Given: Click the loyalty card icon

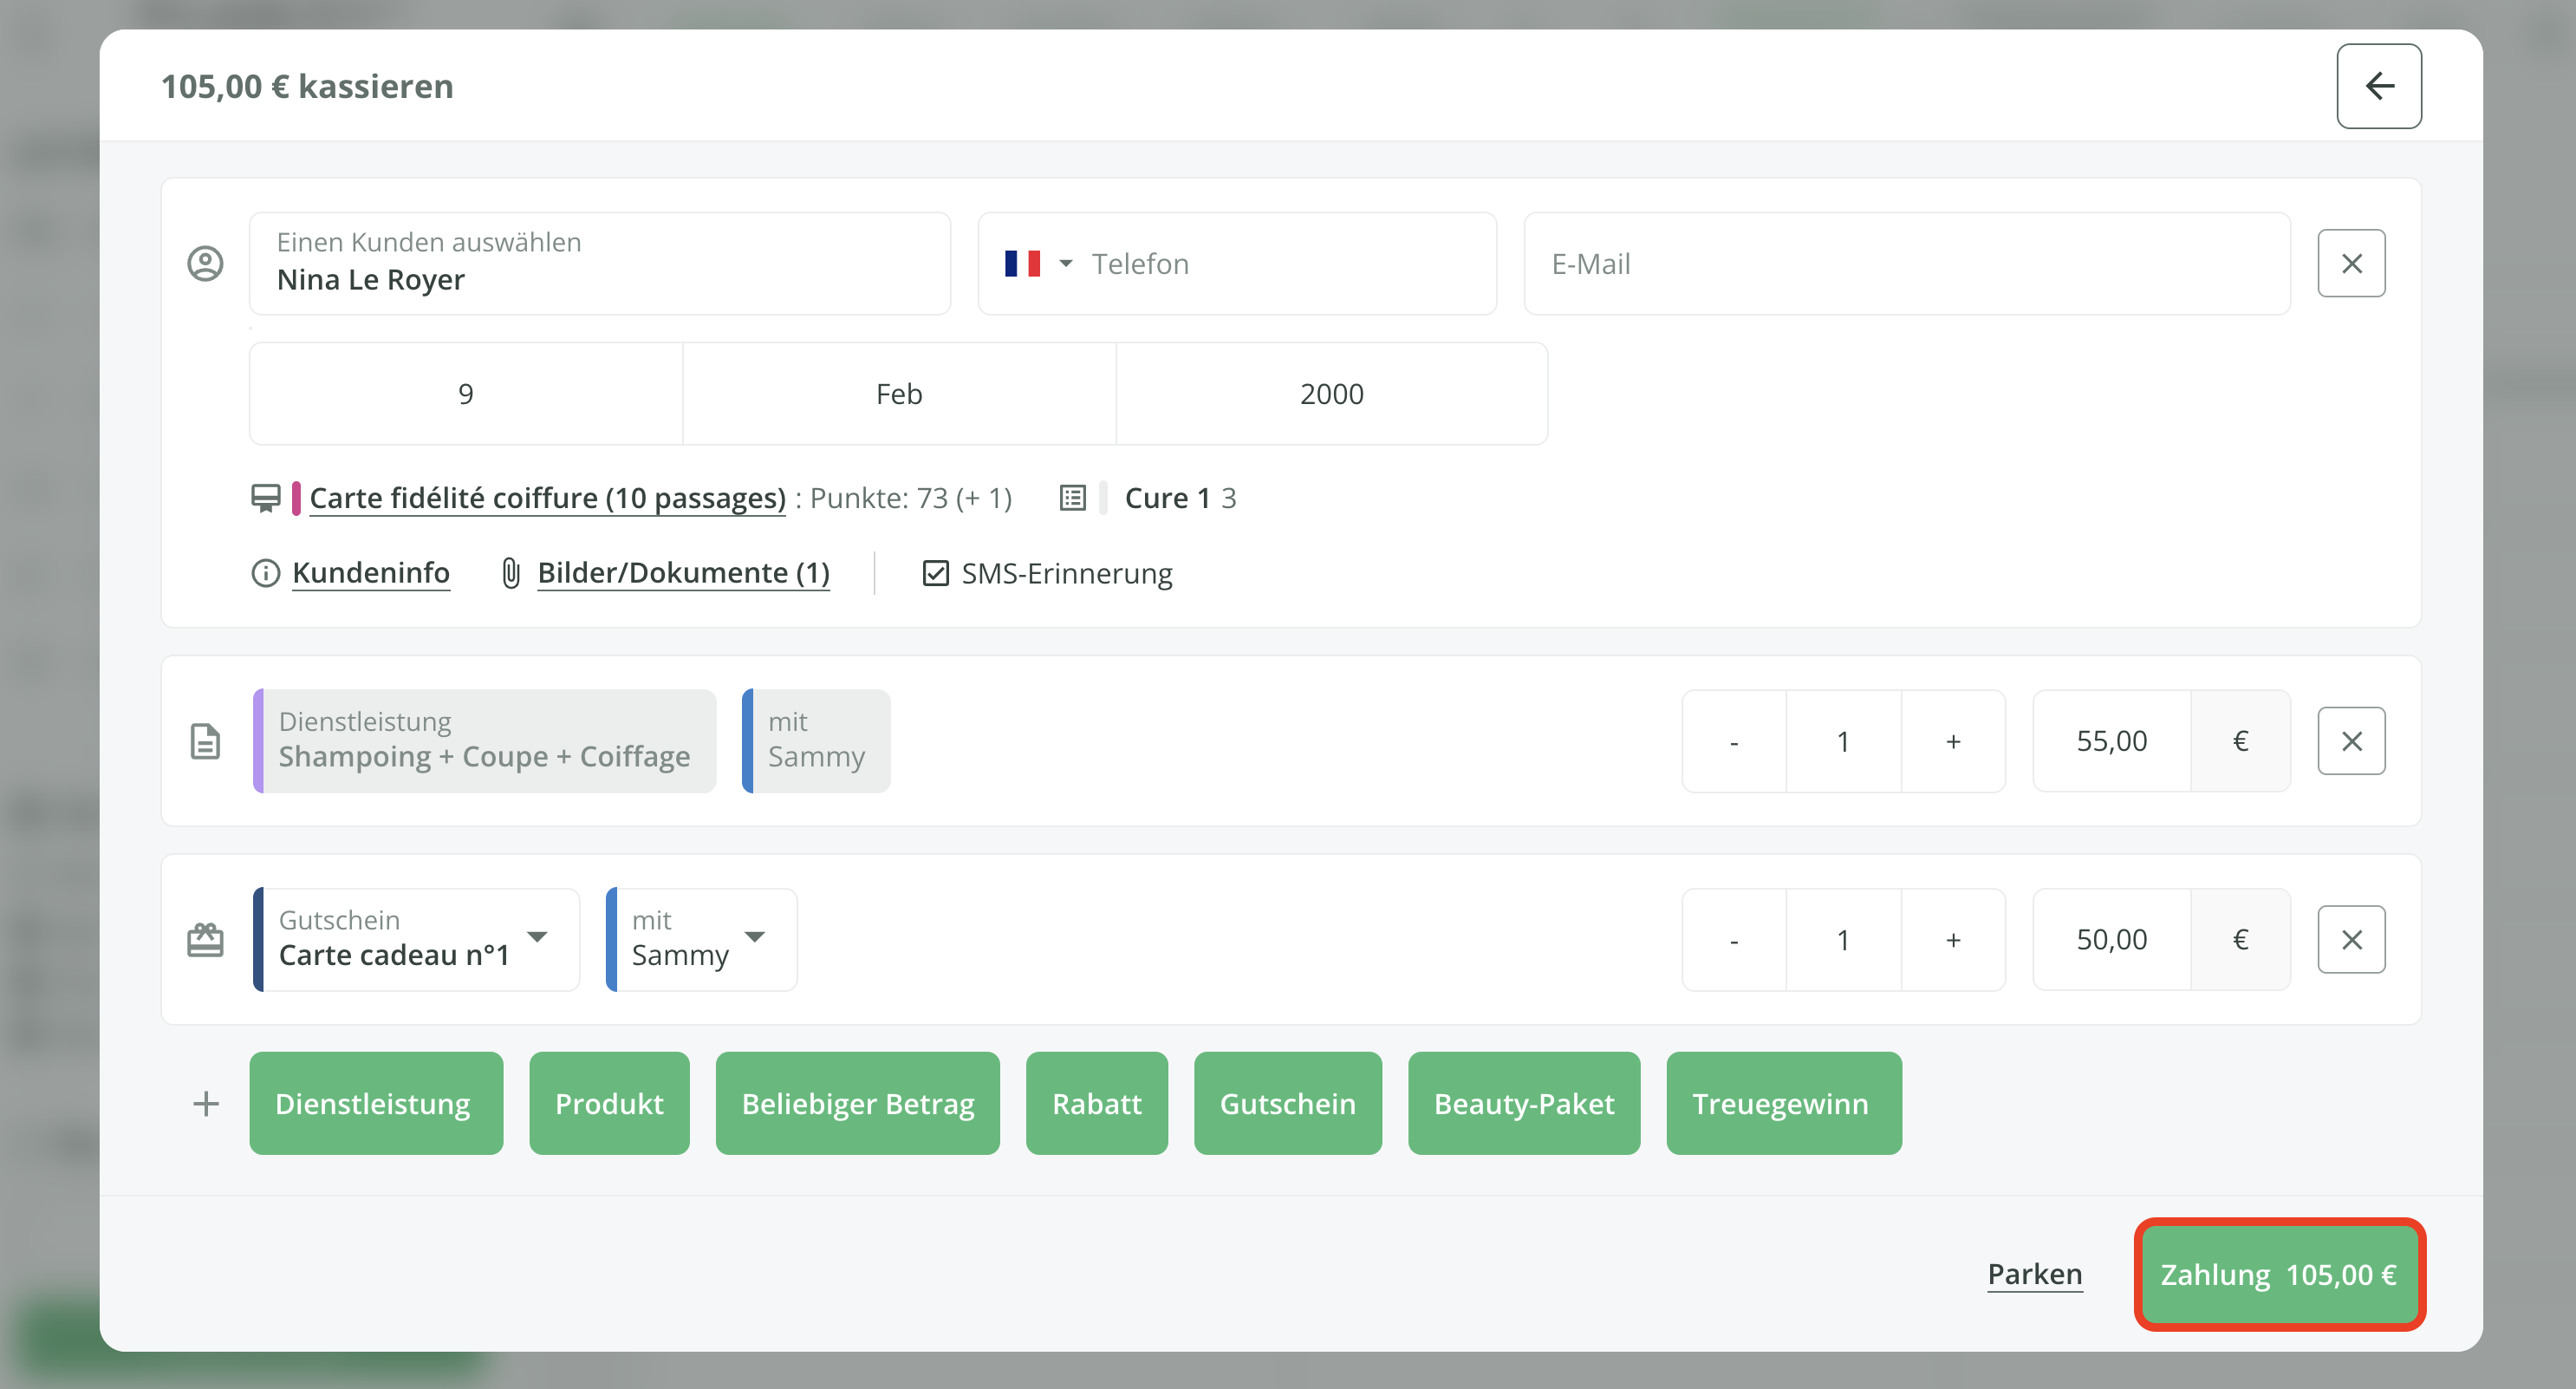Looking at the screenshot, I should [265, 498].
